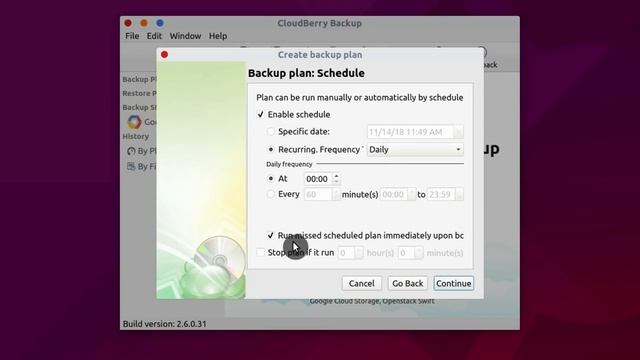Click the stop plan hours field
Viewport: 640px width, 360px height.
point(347,253)
